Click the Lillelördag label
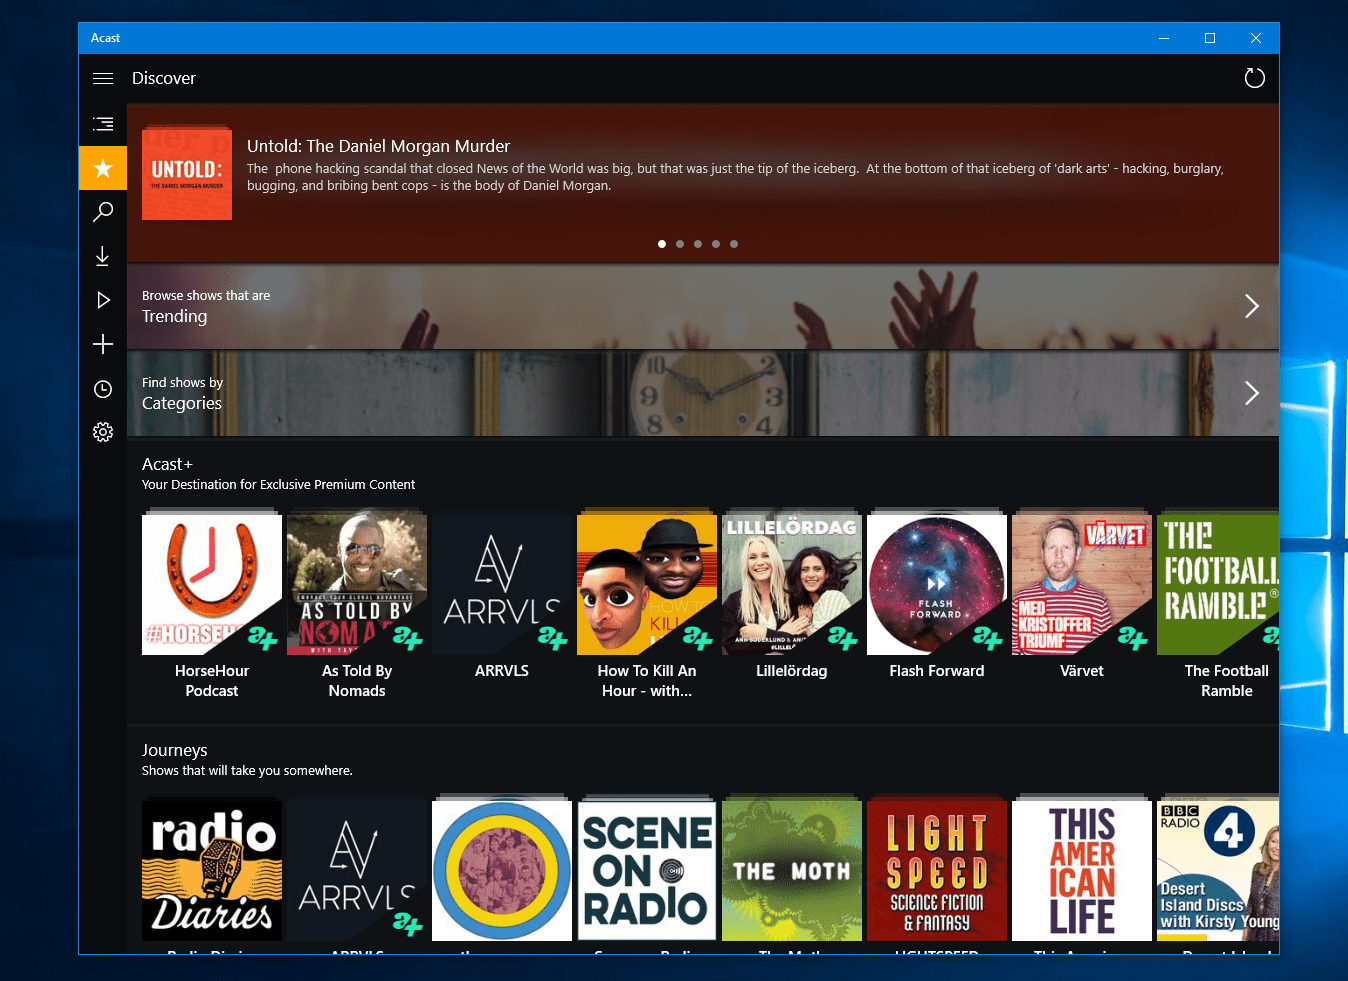 click(x=792, y=671)
